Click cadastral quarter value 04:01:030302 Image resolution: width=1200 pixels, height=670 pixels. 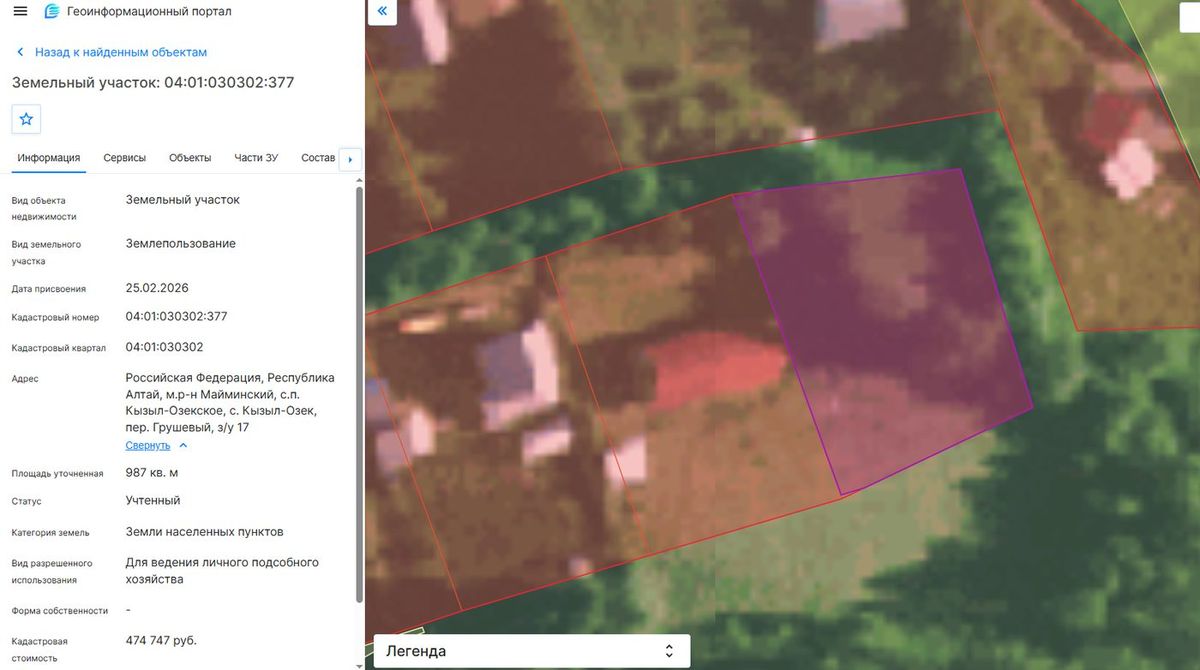[165, 347]
